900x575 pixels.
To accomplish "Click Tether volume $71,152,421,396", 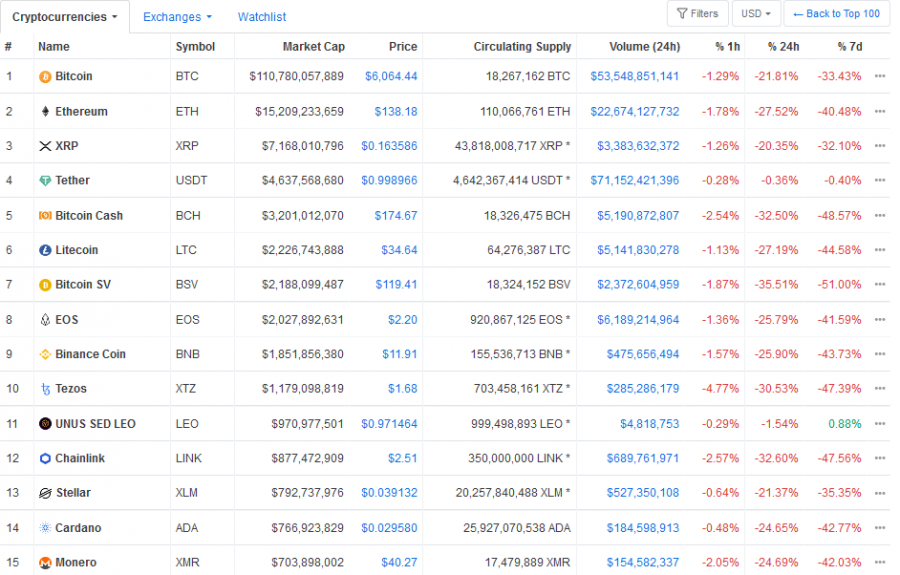I will coord(634,181).
